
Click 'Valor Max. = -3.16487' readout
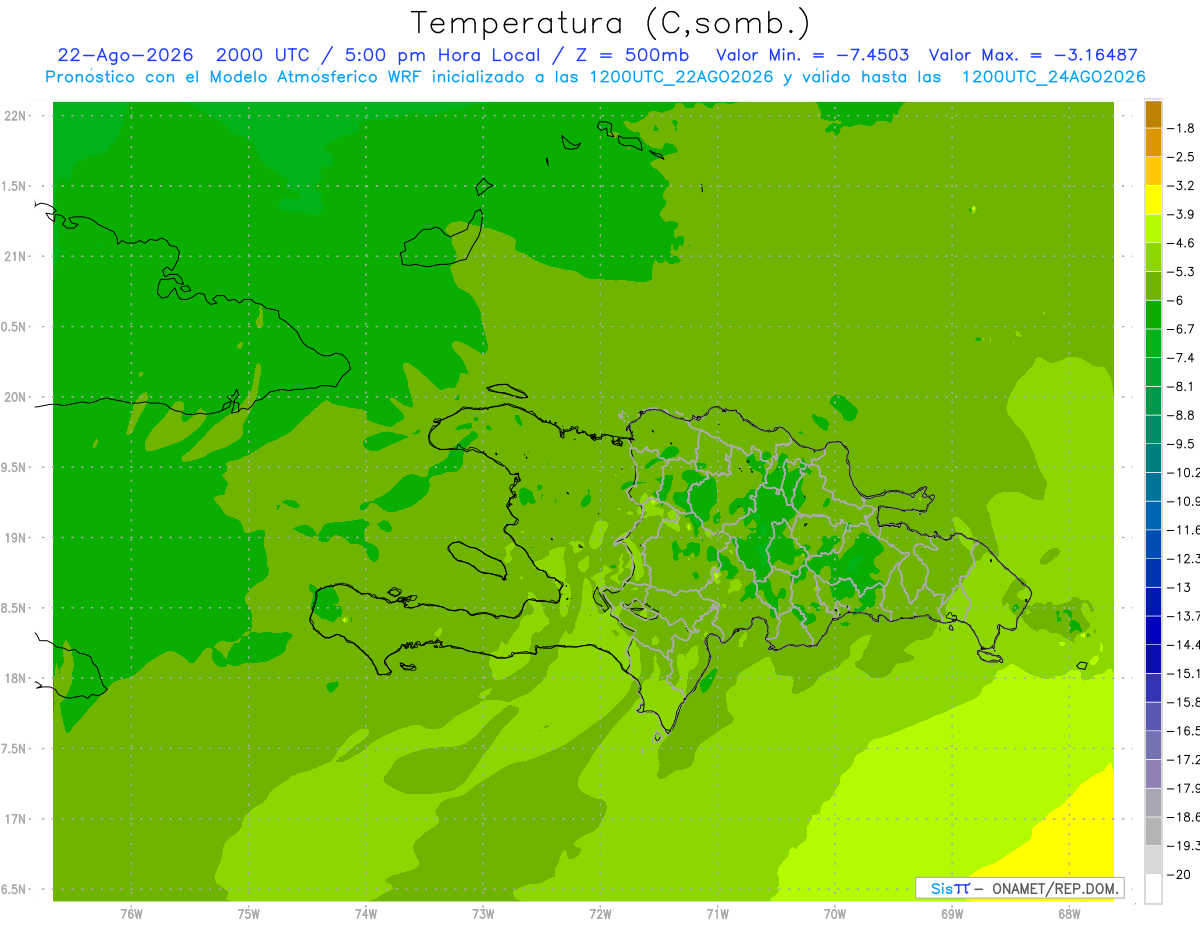pos(1033,55)
